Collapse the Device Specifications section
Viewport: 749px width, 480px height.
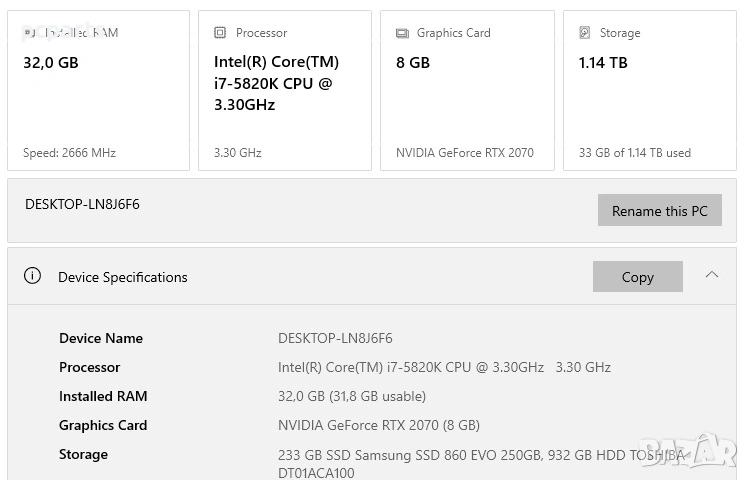(712, 275)
